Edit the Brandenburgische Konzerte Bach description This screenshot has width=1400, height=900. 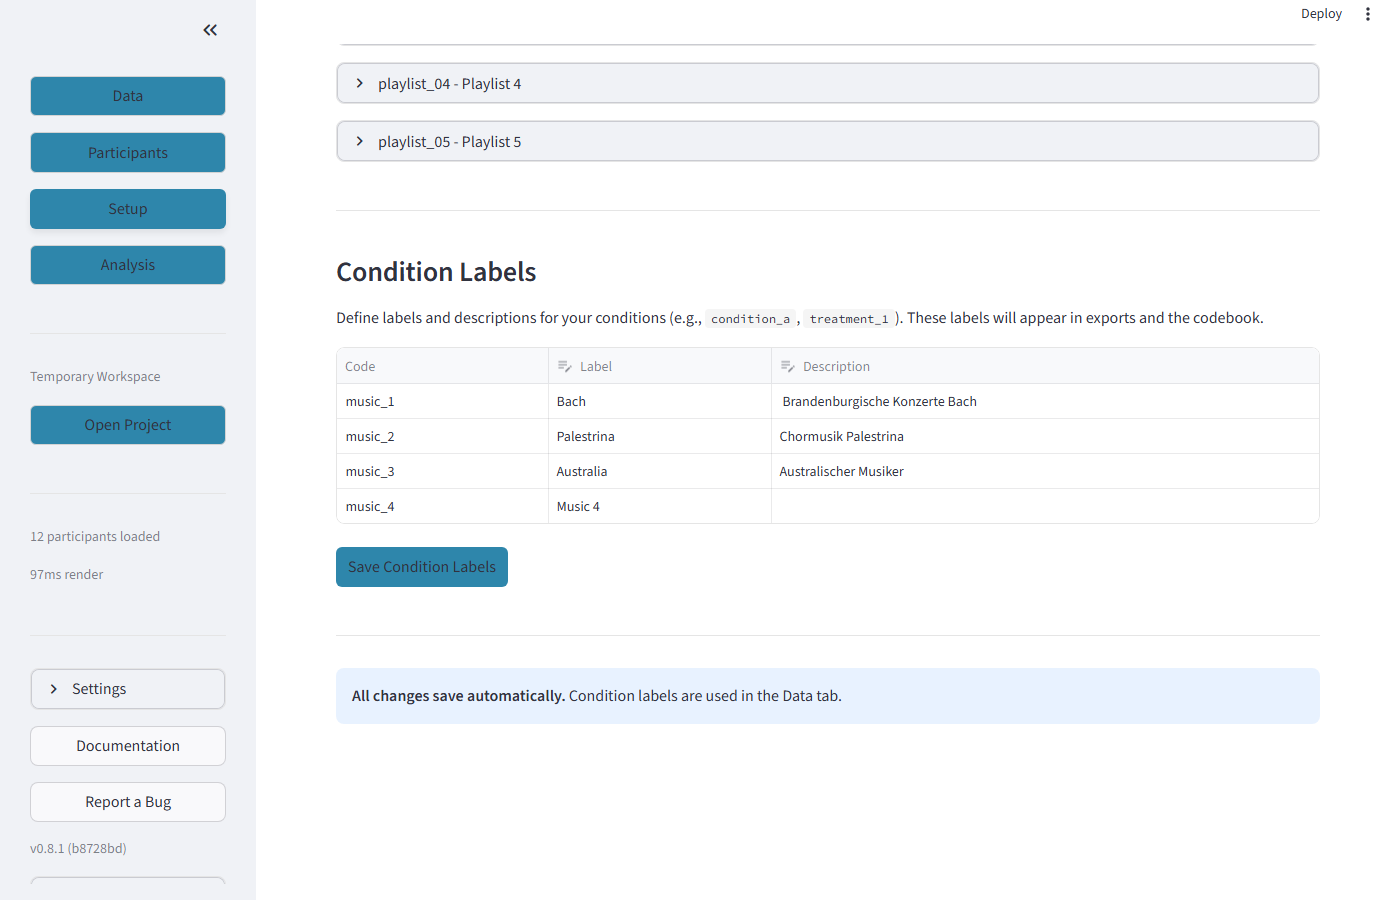coord(1045,401)
